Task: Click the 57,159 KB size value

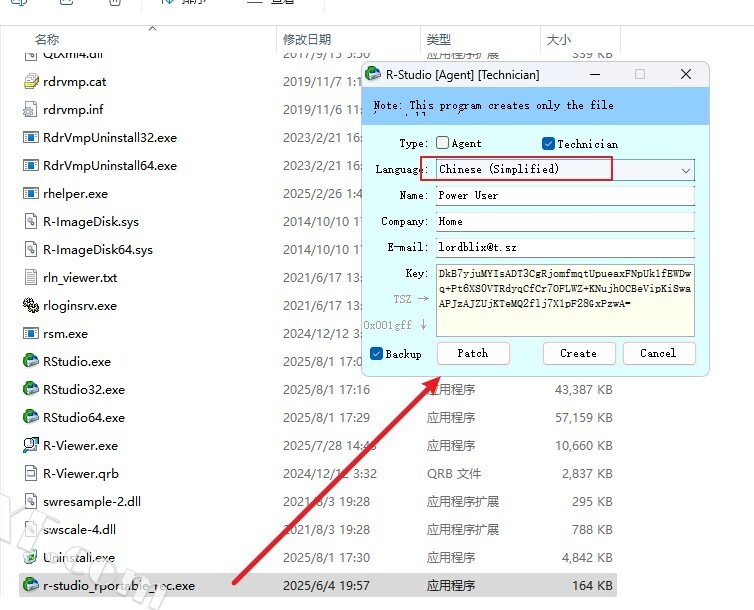Action: (584, 417)
